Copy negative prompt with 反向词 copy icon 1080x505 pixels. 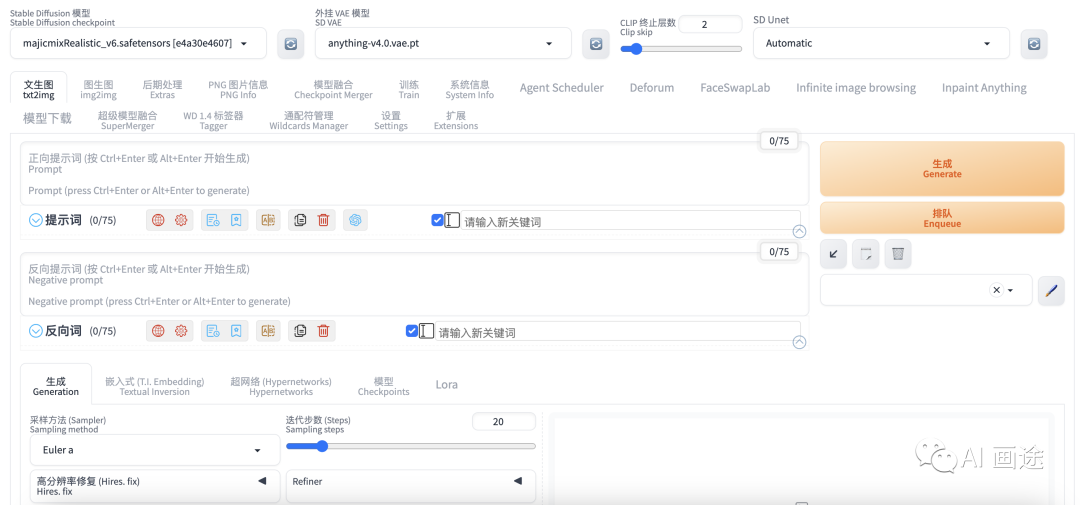(x=300, y=331)
